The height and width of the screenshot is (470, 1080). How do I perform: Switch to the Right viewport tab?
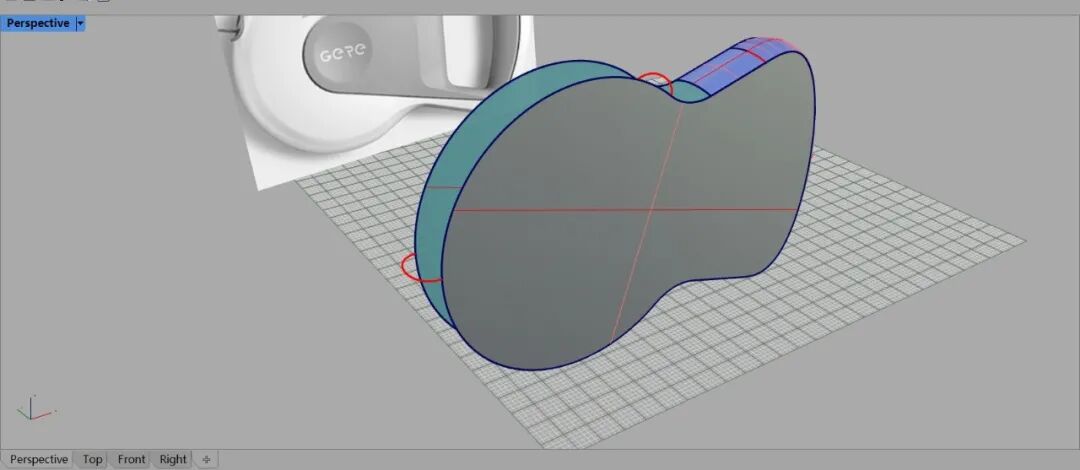[x=173, y=459]
